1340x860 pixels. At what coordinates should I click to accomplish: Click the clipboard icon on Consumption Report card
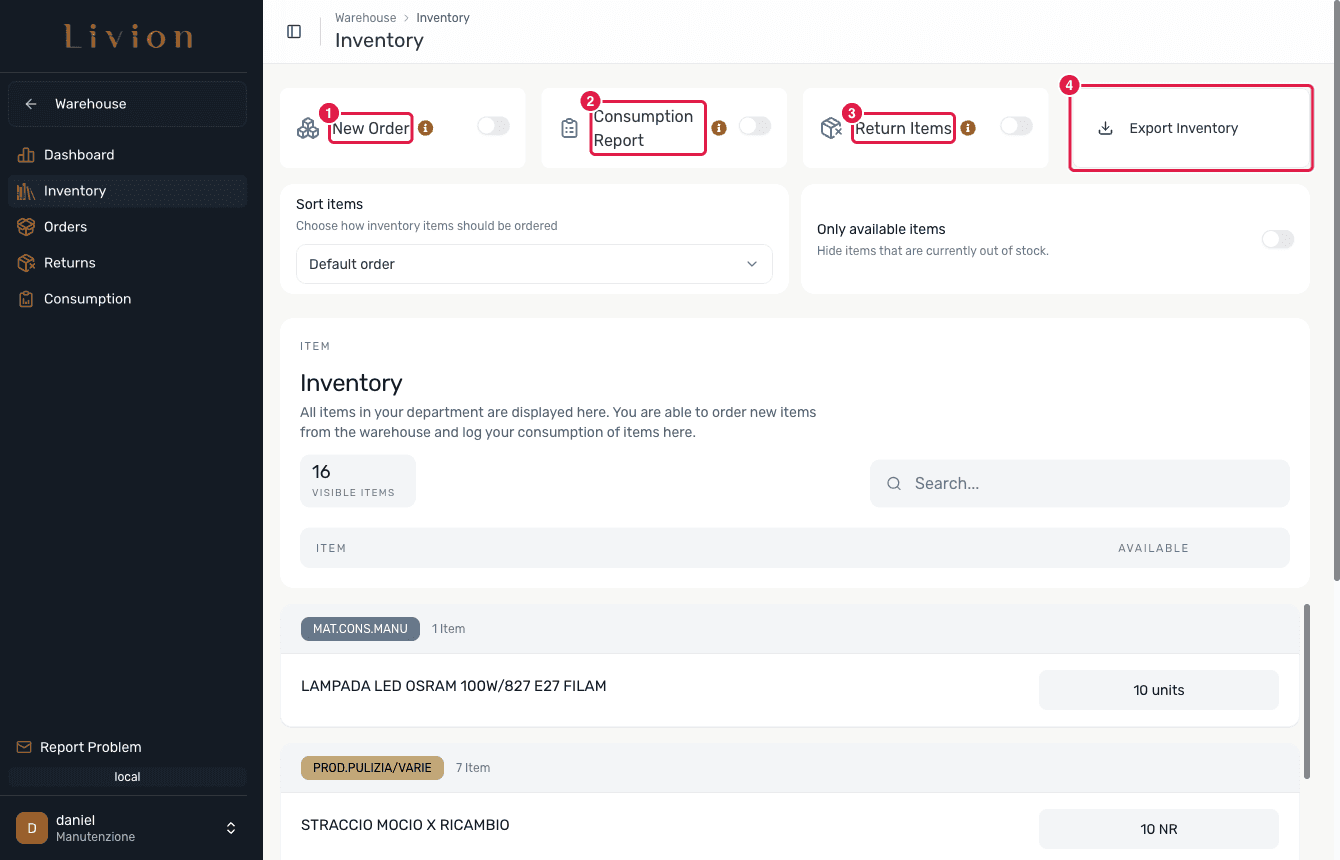(570, 128)
